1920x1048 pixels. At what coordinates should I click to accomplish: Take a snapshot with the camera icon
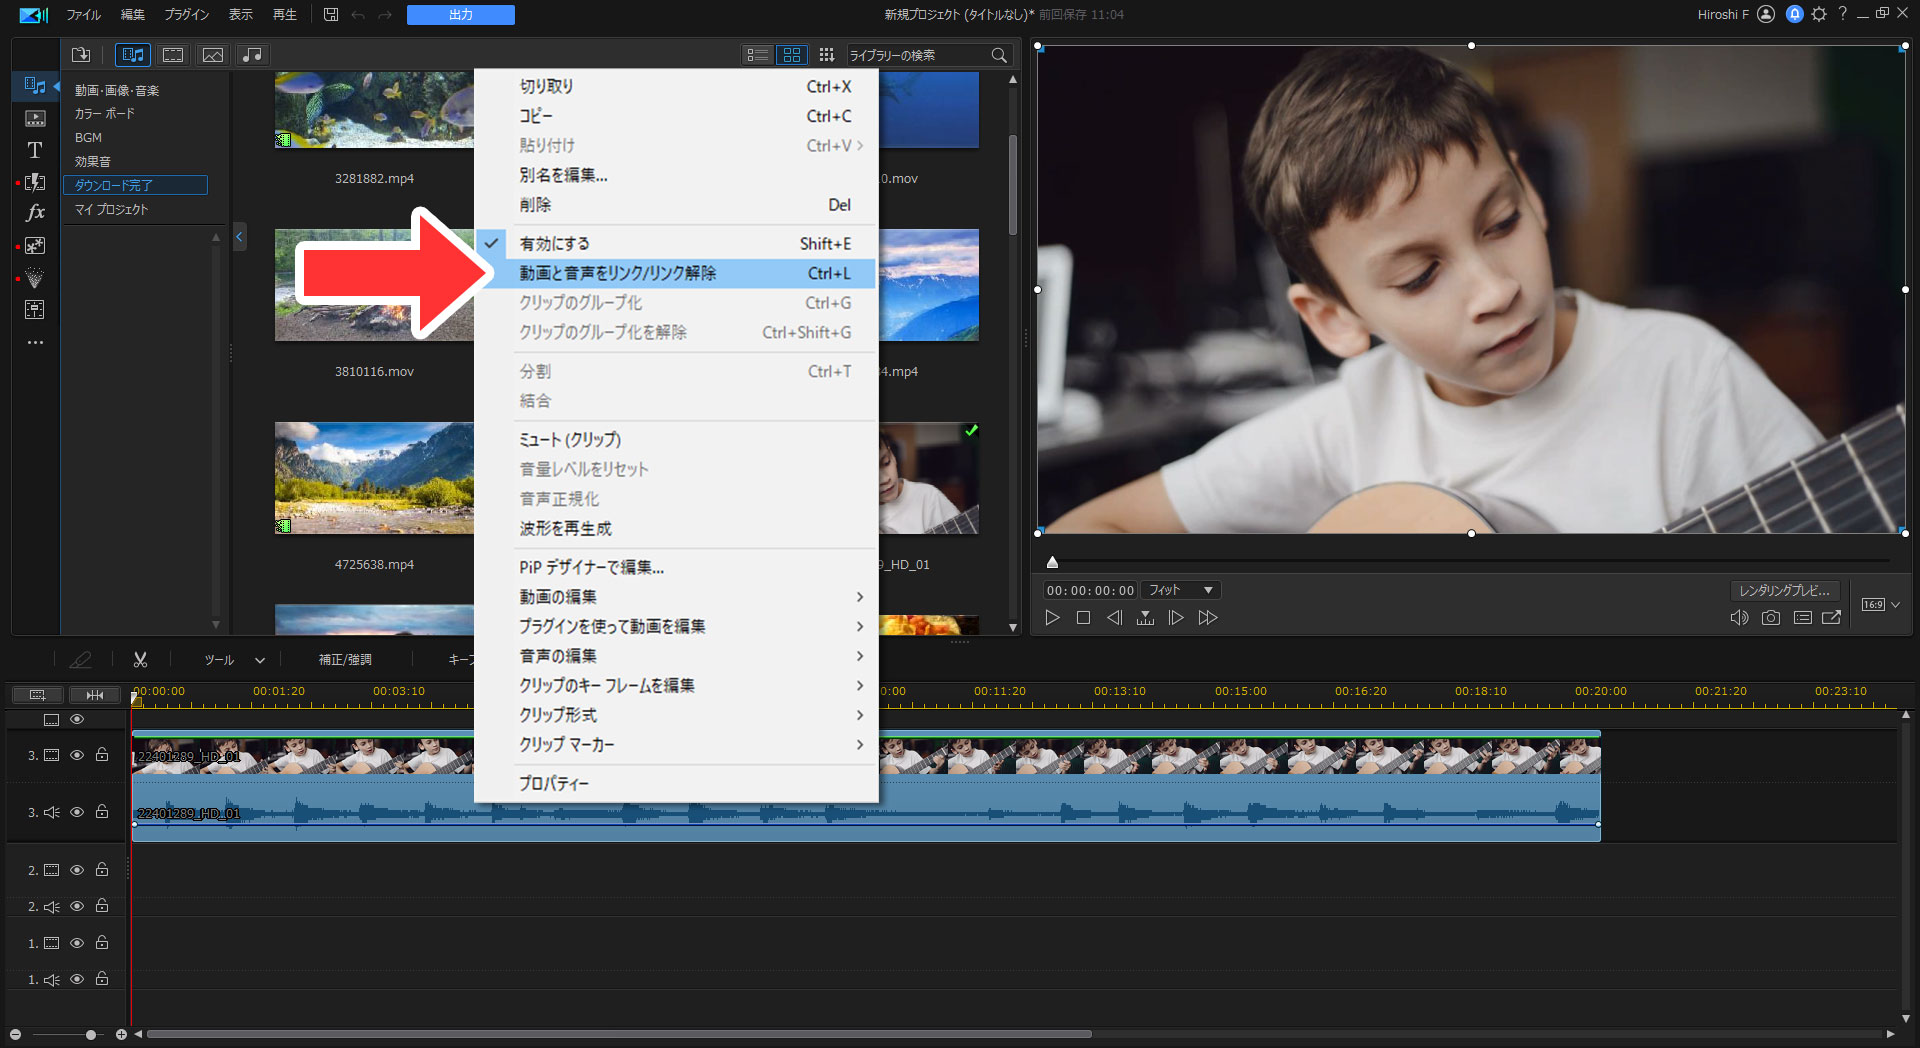point(1771,618)
